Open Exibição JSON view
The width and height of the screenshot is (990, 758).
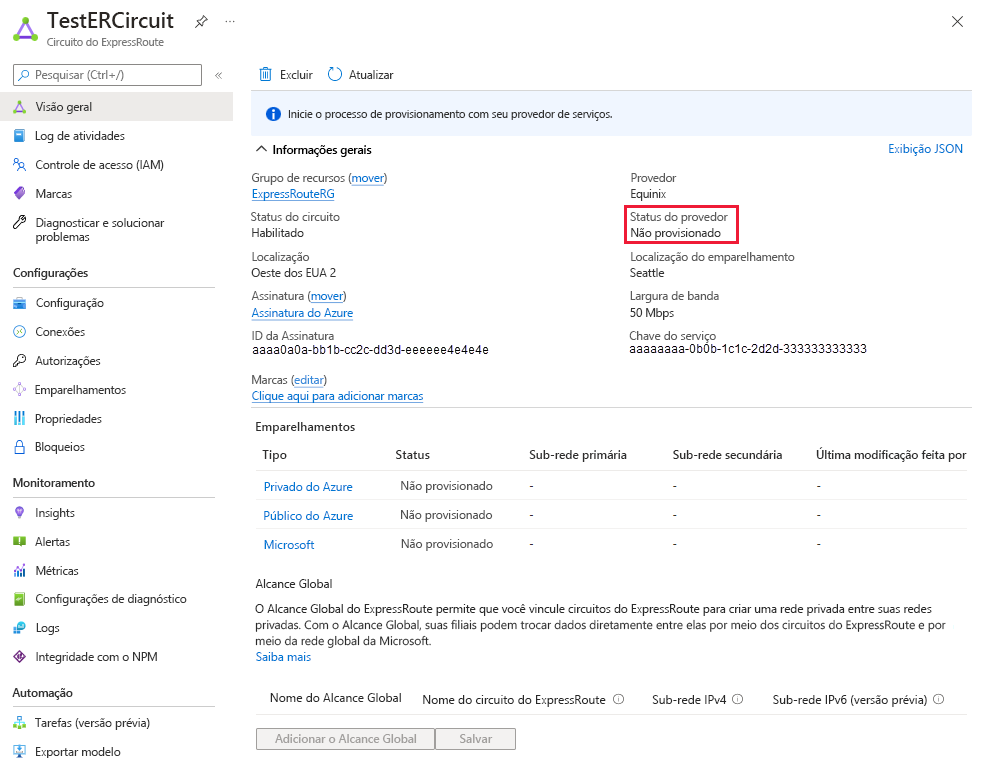point(925,149)
